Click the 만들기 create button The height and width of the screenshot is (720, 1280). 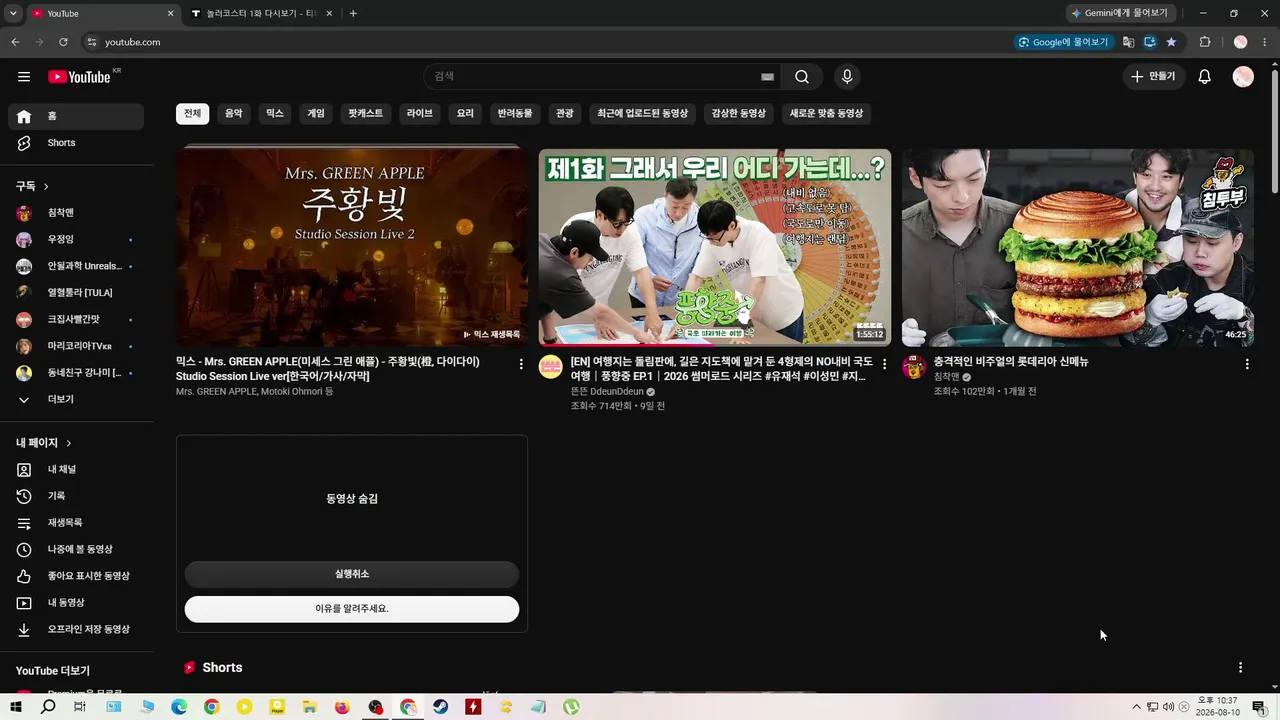pyautogui.click(x=1154, y=77)
